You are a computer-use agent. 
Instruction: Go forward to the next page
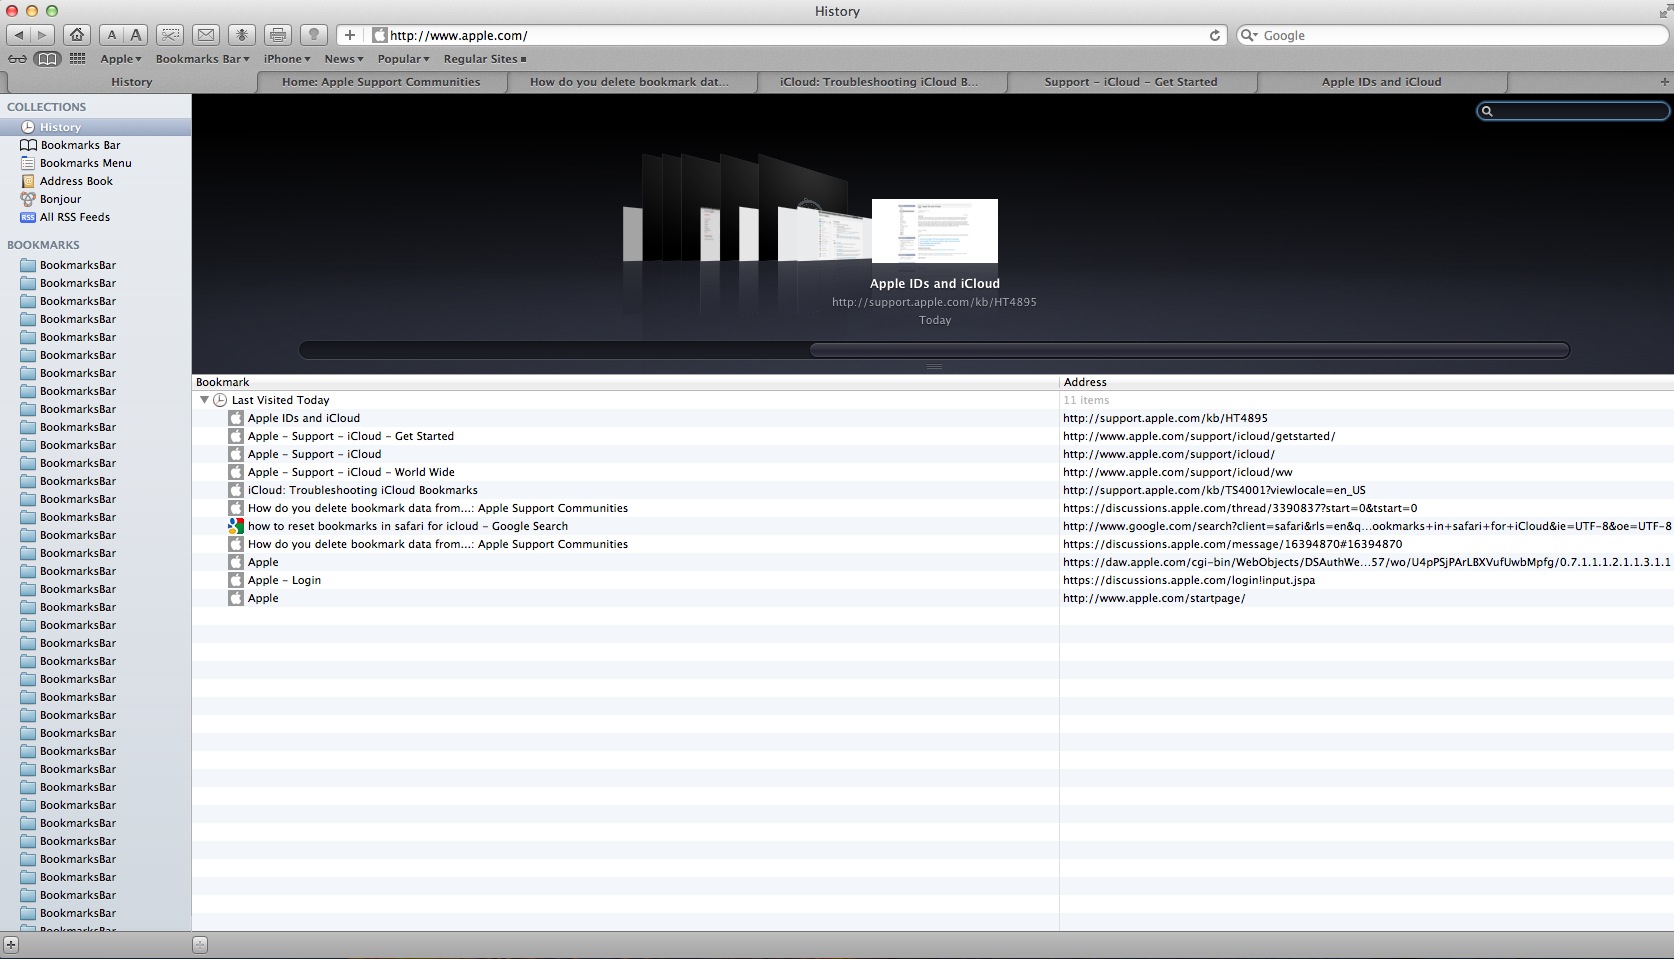coord(42,35)
